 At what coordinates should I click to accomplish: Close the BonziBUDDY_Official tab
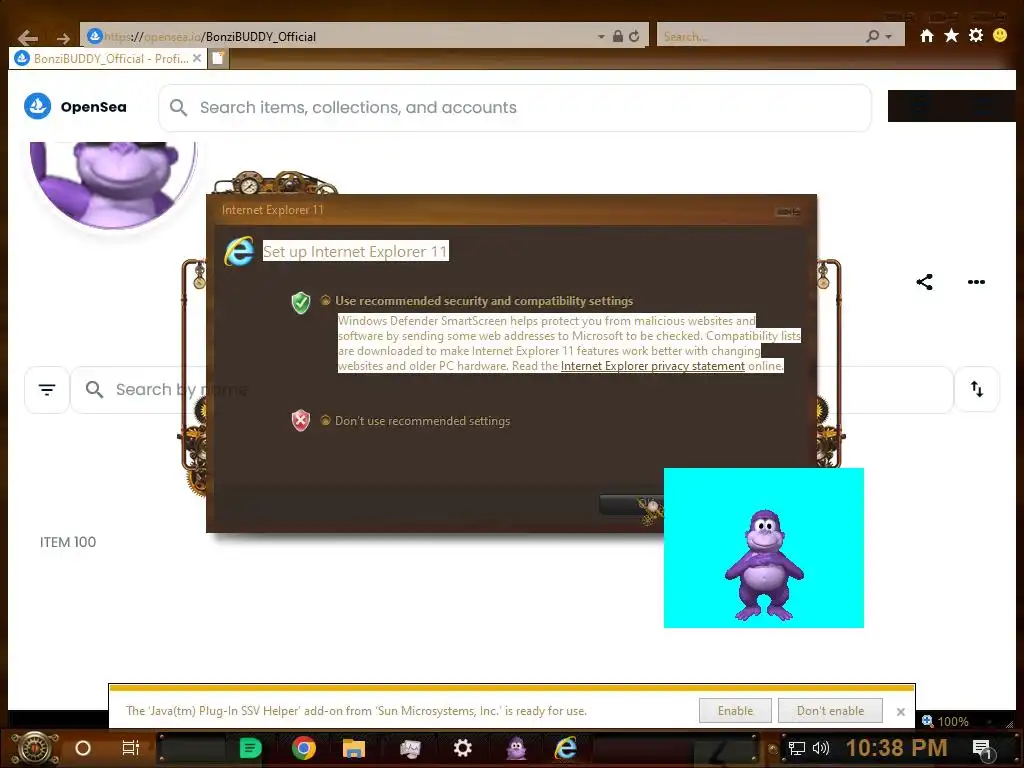point(197,58)
